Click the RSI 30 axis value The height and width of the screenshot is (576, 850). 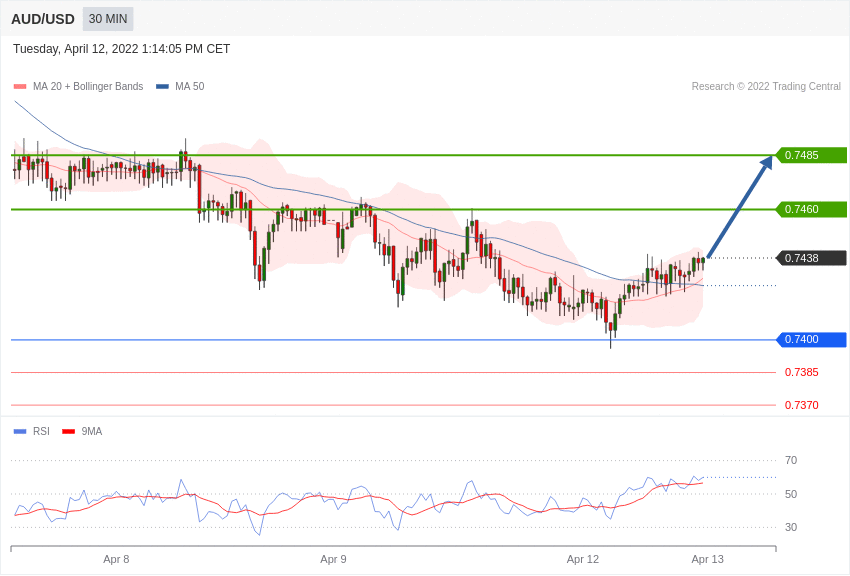(791, 527)
